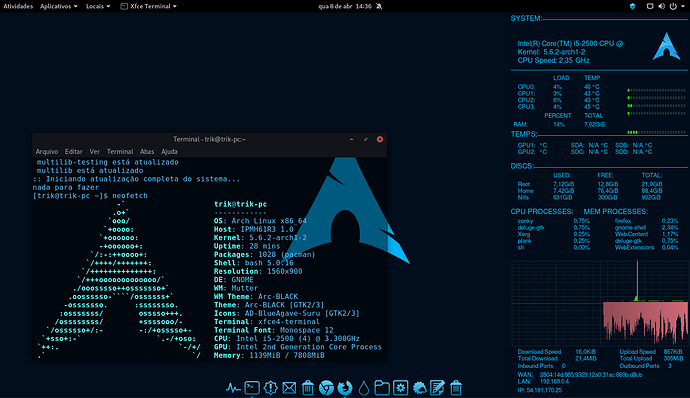Launch the terminal from the dock

(x=252, y=388)
